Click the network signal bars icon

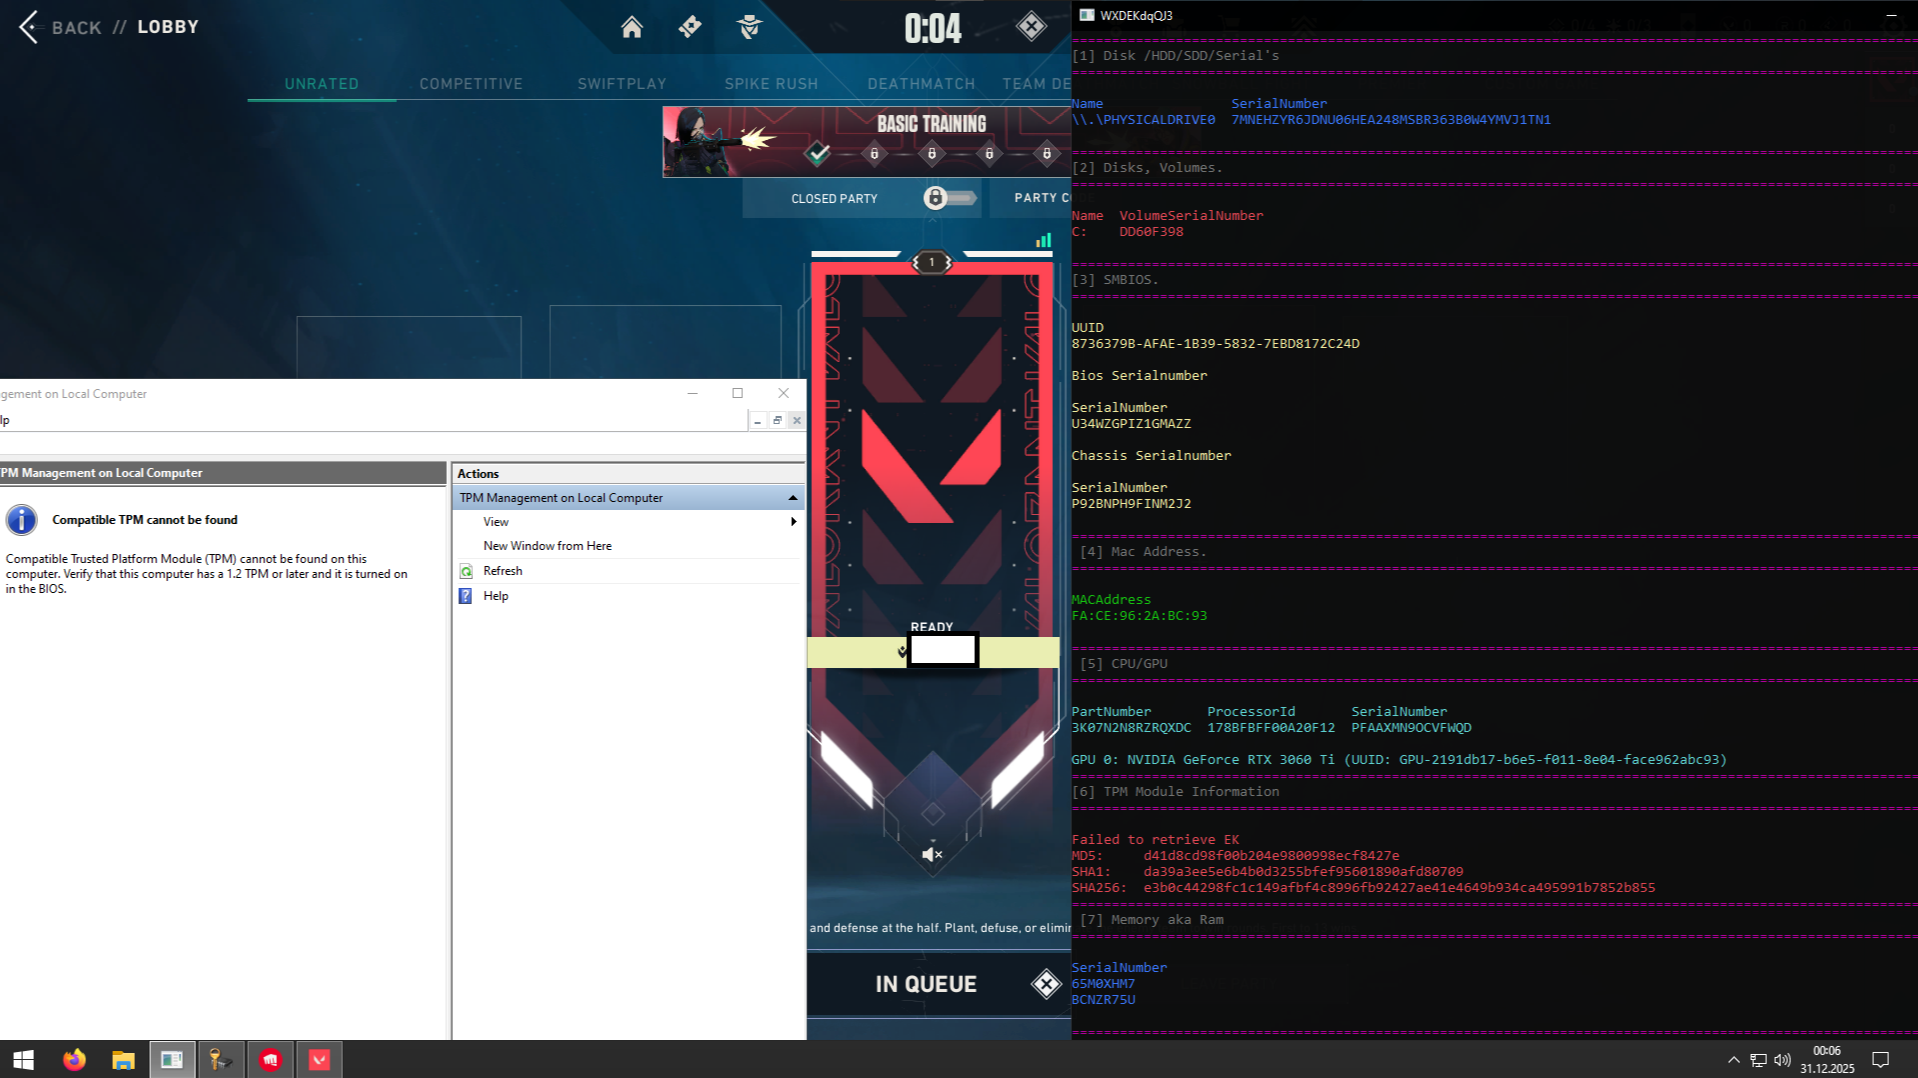point(1043,240)
